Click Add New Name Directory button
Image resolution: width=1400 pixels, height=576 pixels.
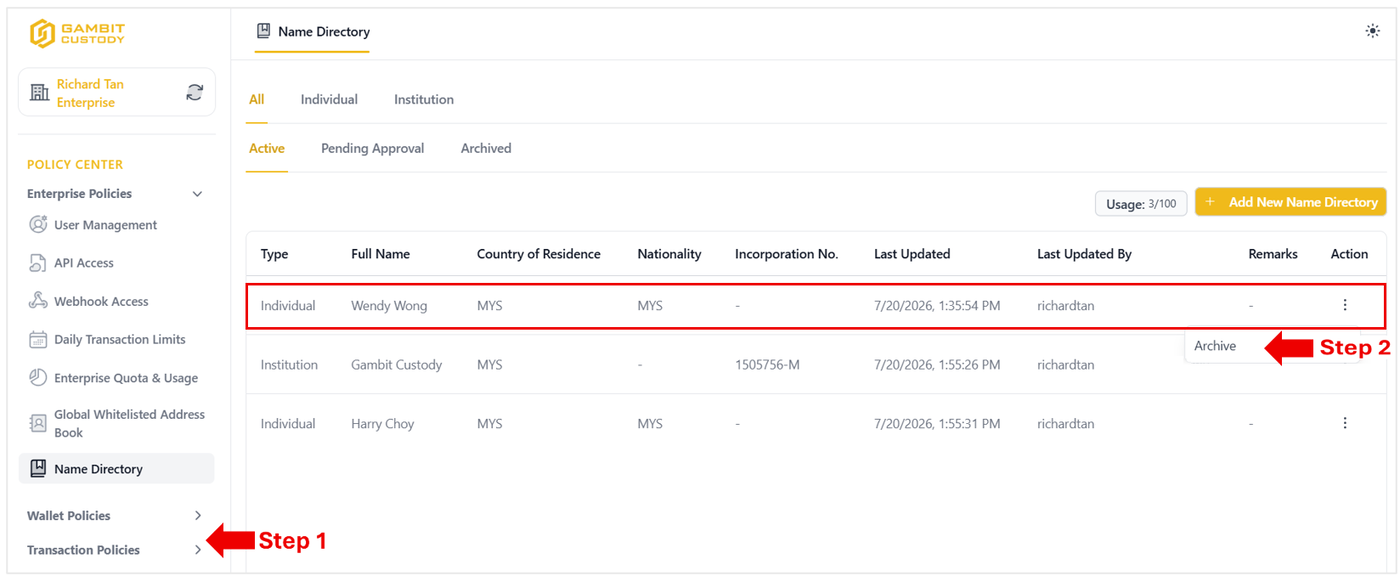(1291, 202)
